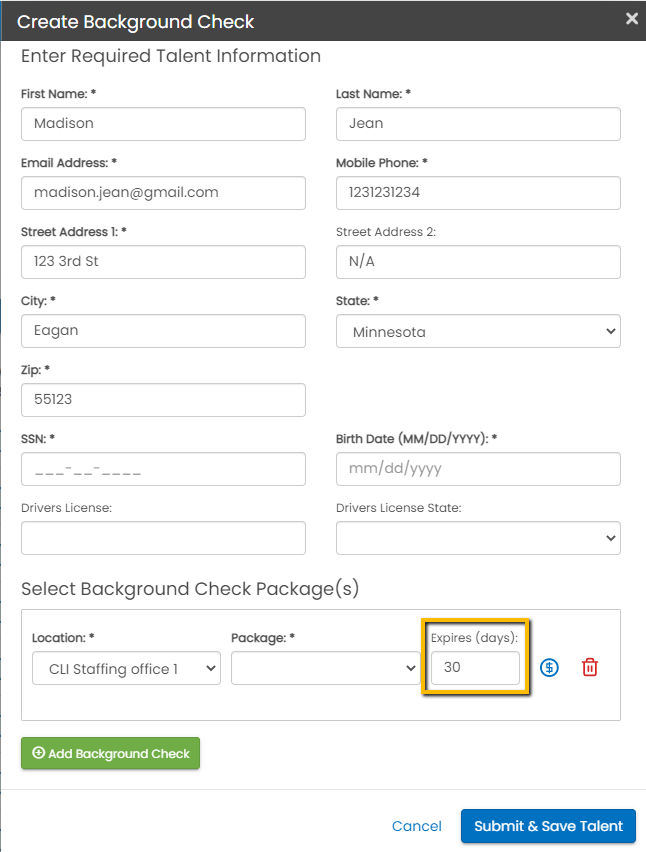
Task: Click the Street Address 1 field
Action: point(163,262)
